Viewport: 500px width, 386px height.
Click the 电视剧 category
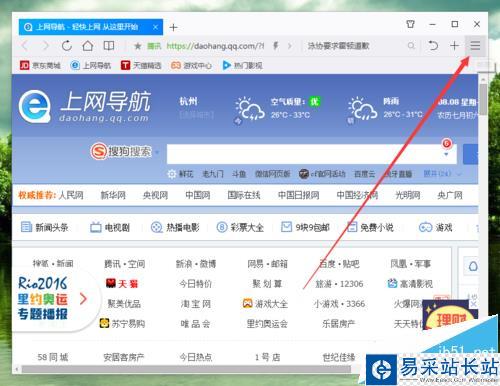110,227
